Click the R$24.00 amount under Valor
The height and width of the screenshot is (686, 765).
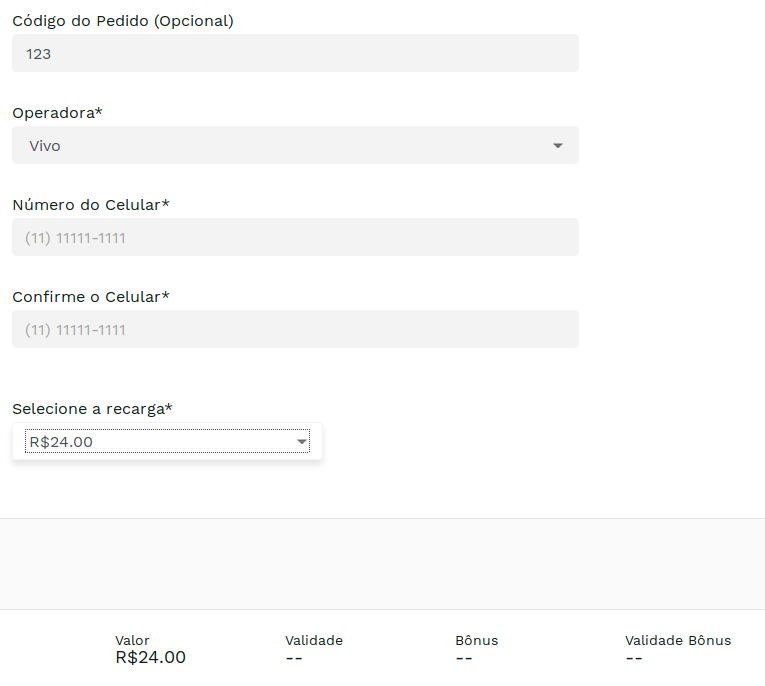click(150, 658)
